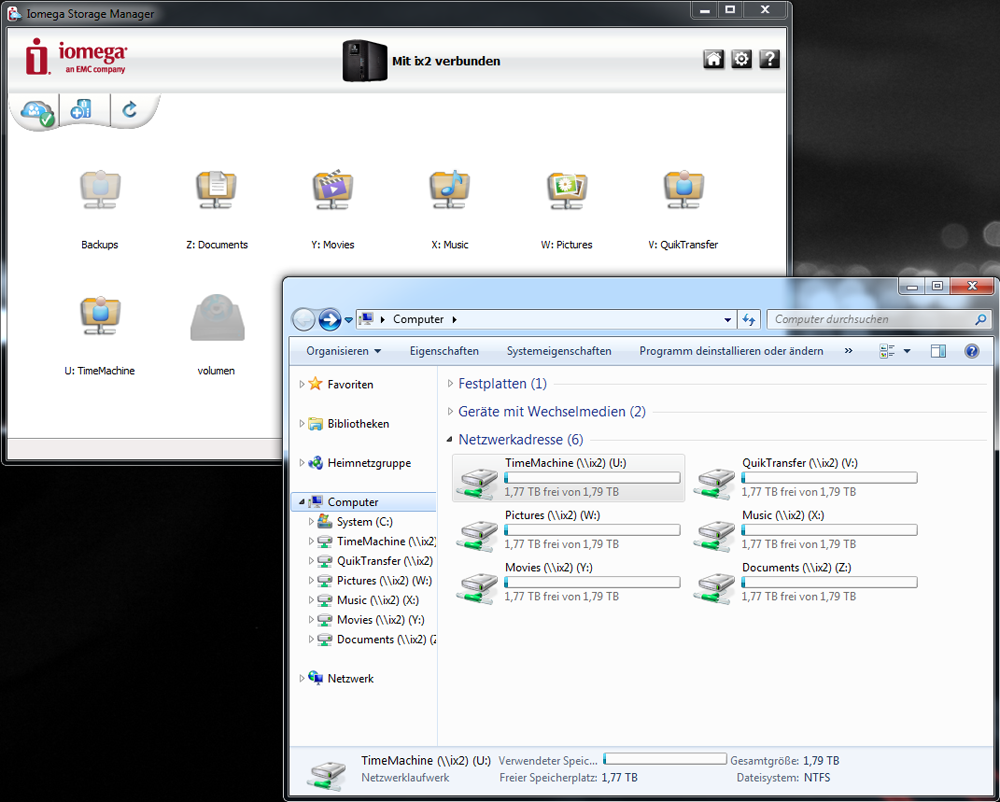This screenshot has height=802, width=1000.
Task: Click the add device icon in Iomega toolbar
Action: [x=81, y=110]
